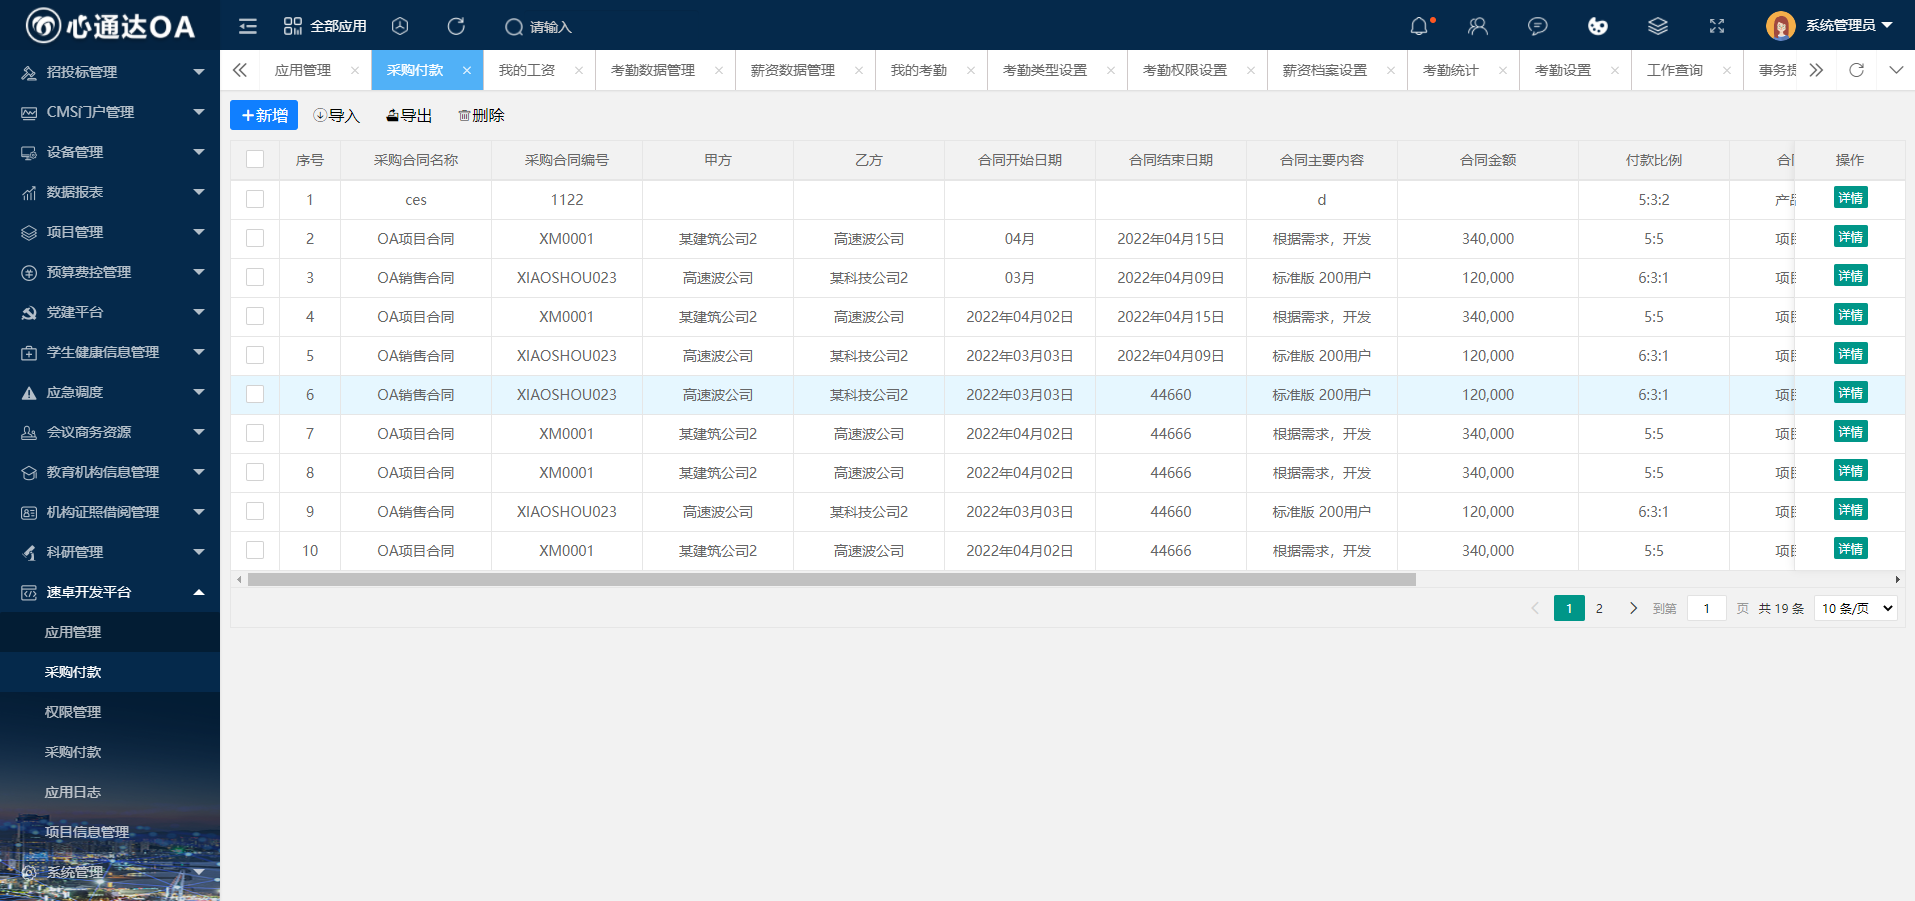Screen dimensions: 1915x901
Task: Close the 考勤数据管理 tab
Action: click(x=719, y=70)
